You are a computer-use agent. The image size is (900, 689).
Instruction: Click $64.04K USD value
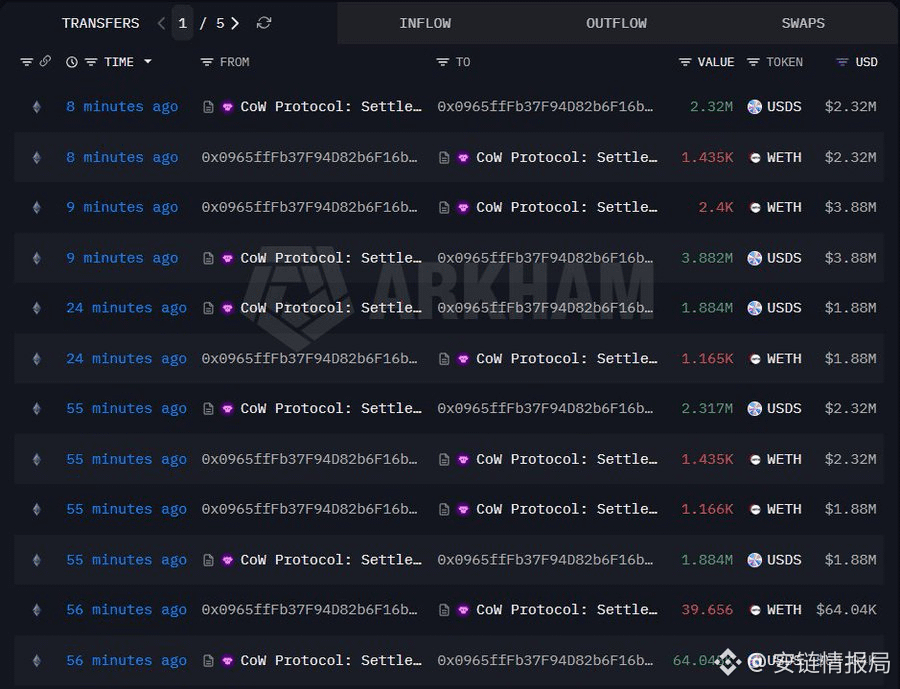pyautogui.click(x=846, y=610)
